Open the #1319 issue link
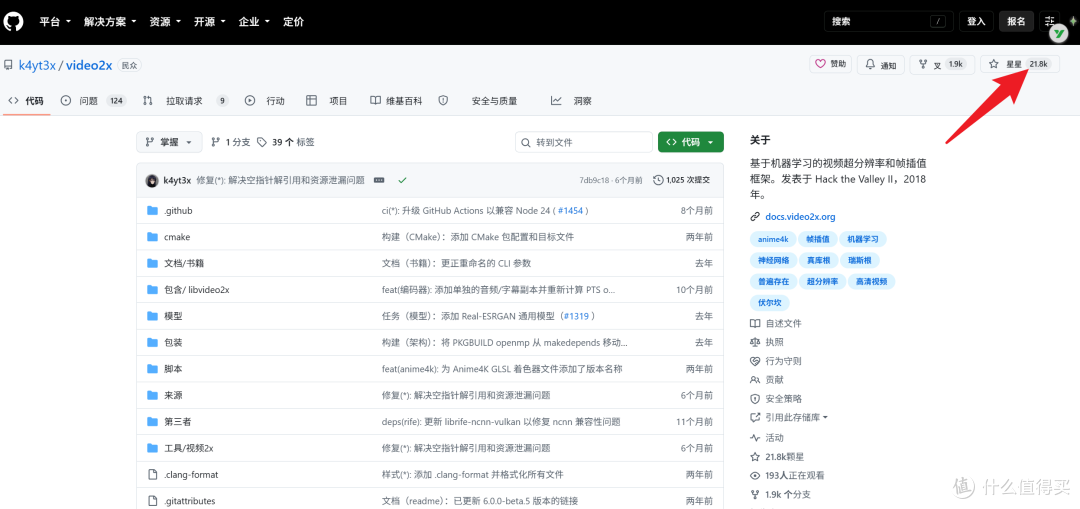This screenshot has width=1080, height=509. tap(577, 316)
